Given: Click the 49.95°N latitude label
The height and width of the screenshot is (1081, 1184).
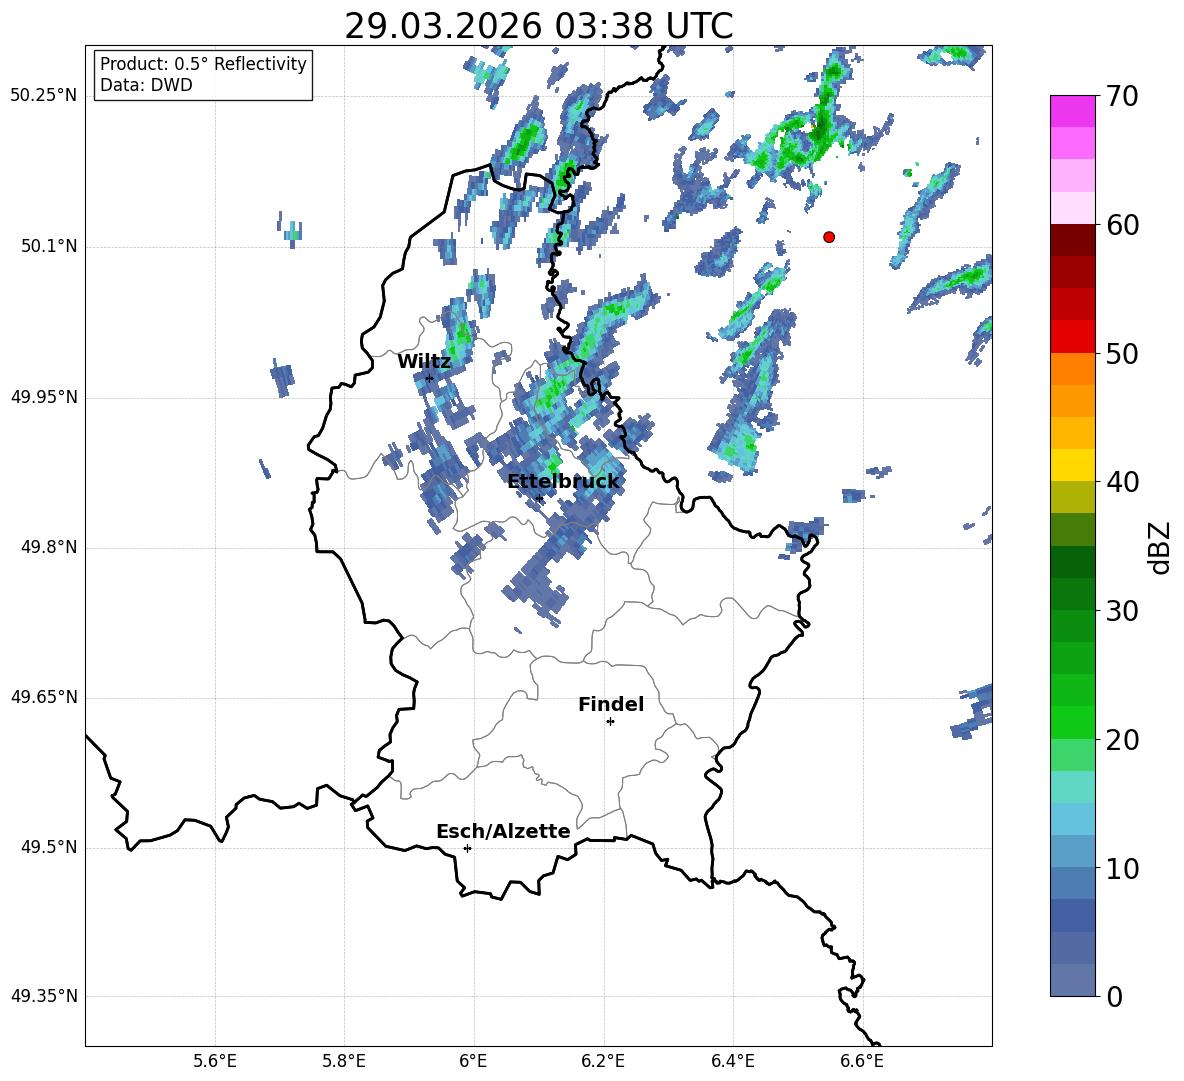Looking at the screenshot, I should [44, 397].
